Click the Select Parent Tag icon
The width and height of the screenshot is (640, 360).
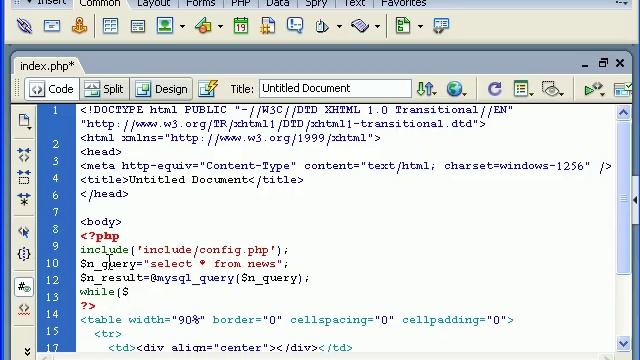24,232
